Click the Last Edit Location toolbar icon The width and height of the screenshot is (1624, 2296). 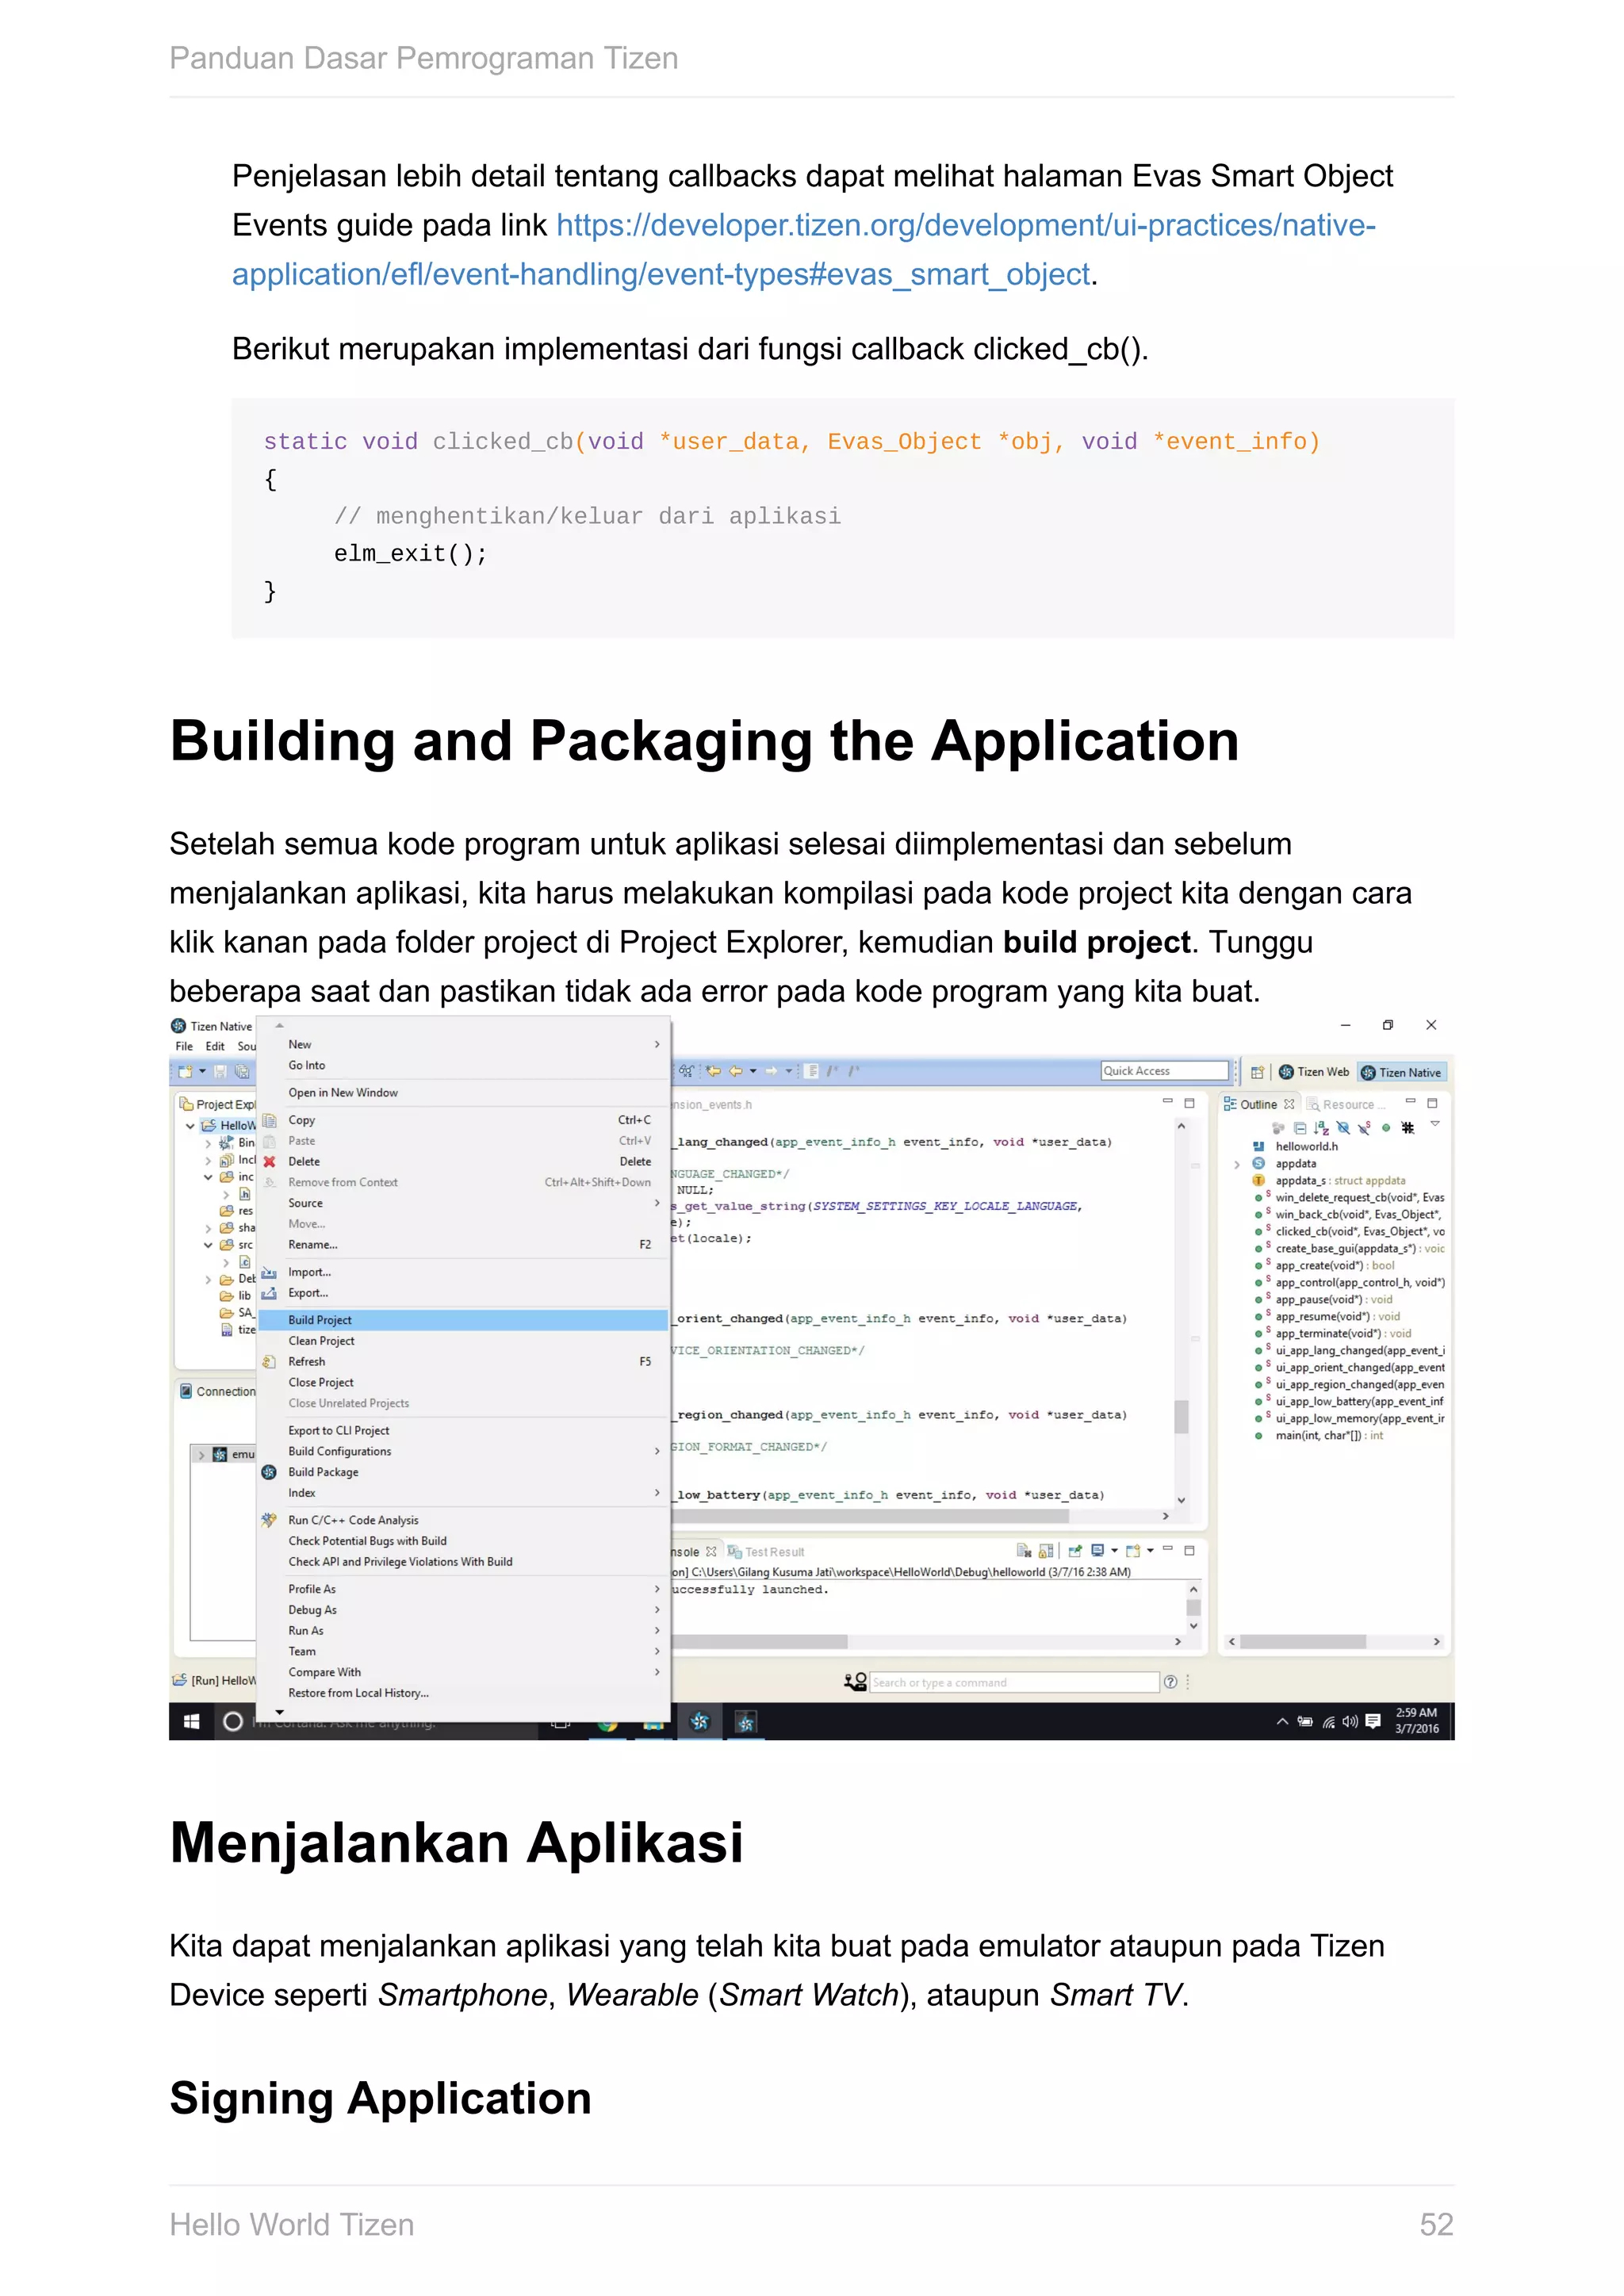pos(713,1071)
